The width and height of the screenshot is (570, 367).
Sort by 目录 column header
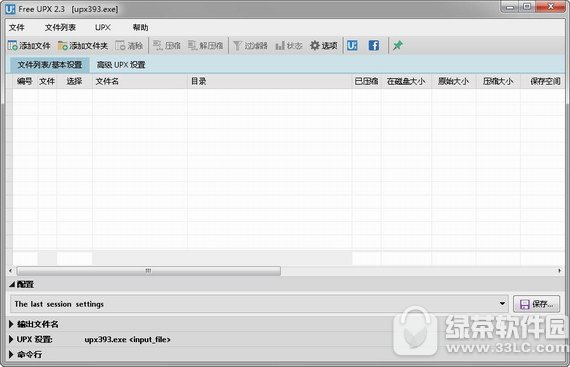pos(269,81)
